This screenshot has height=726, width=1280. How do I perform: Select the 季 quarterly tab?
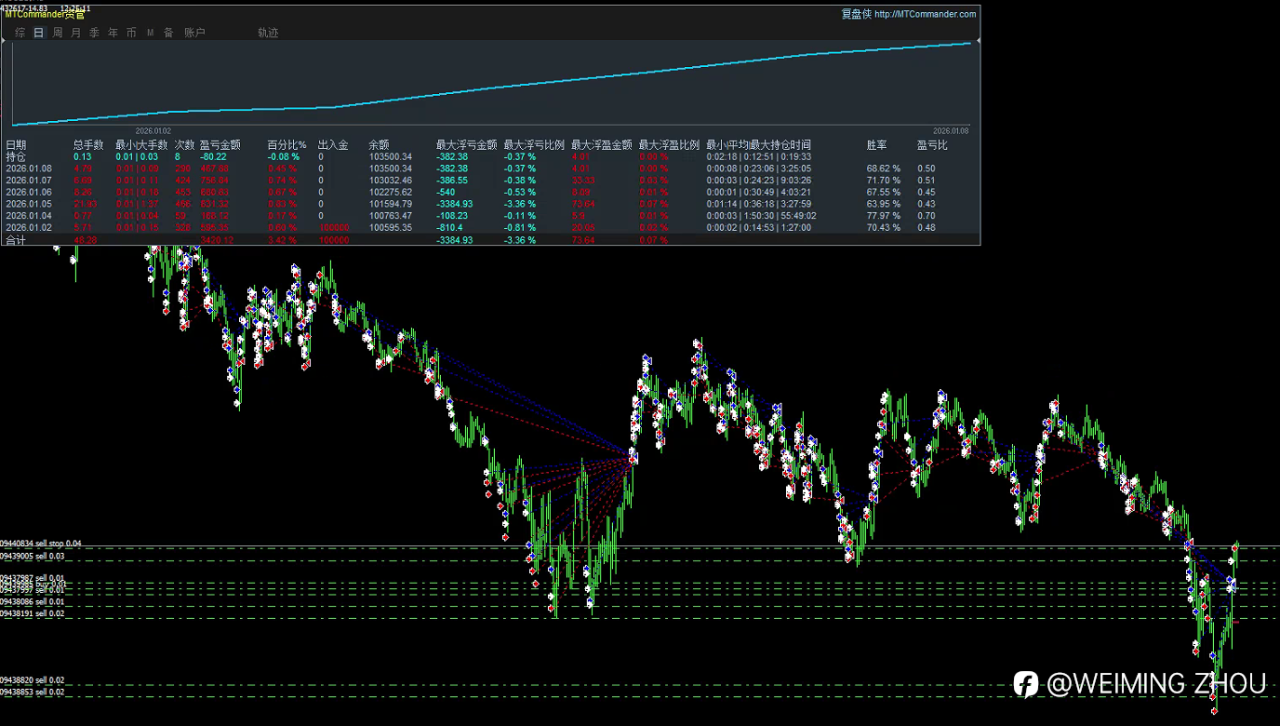(94, 33)
